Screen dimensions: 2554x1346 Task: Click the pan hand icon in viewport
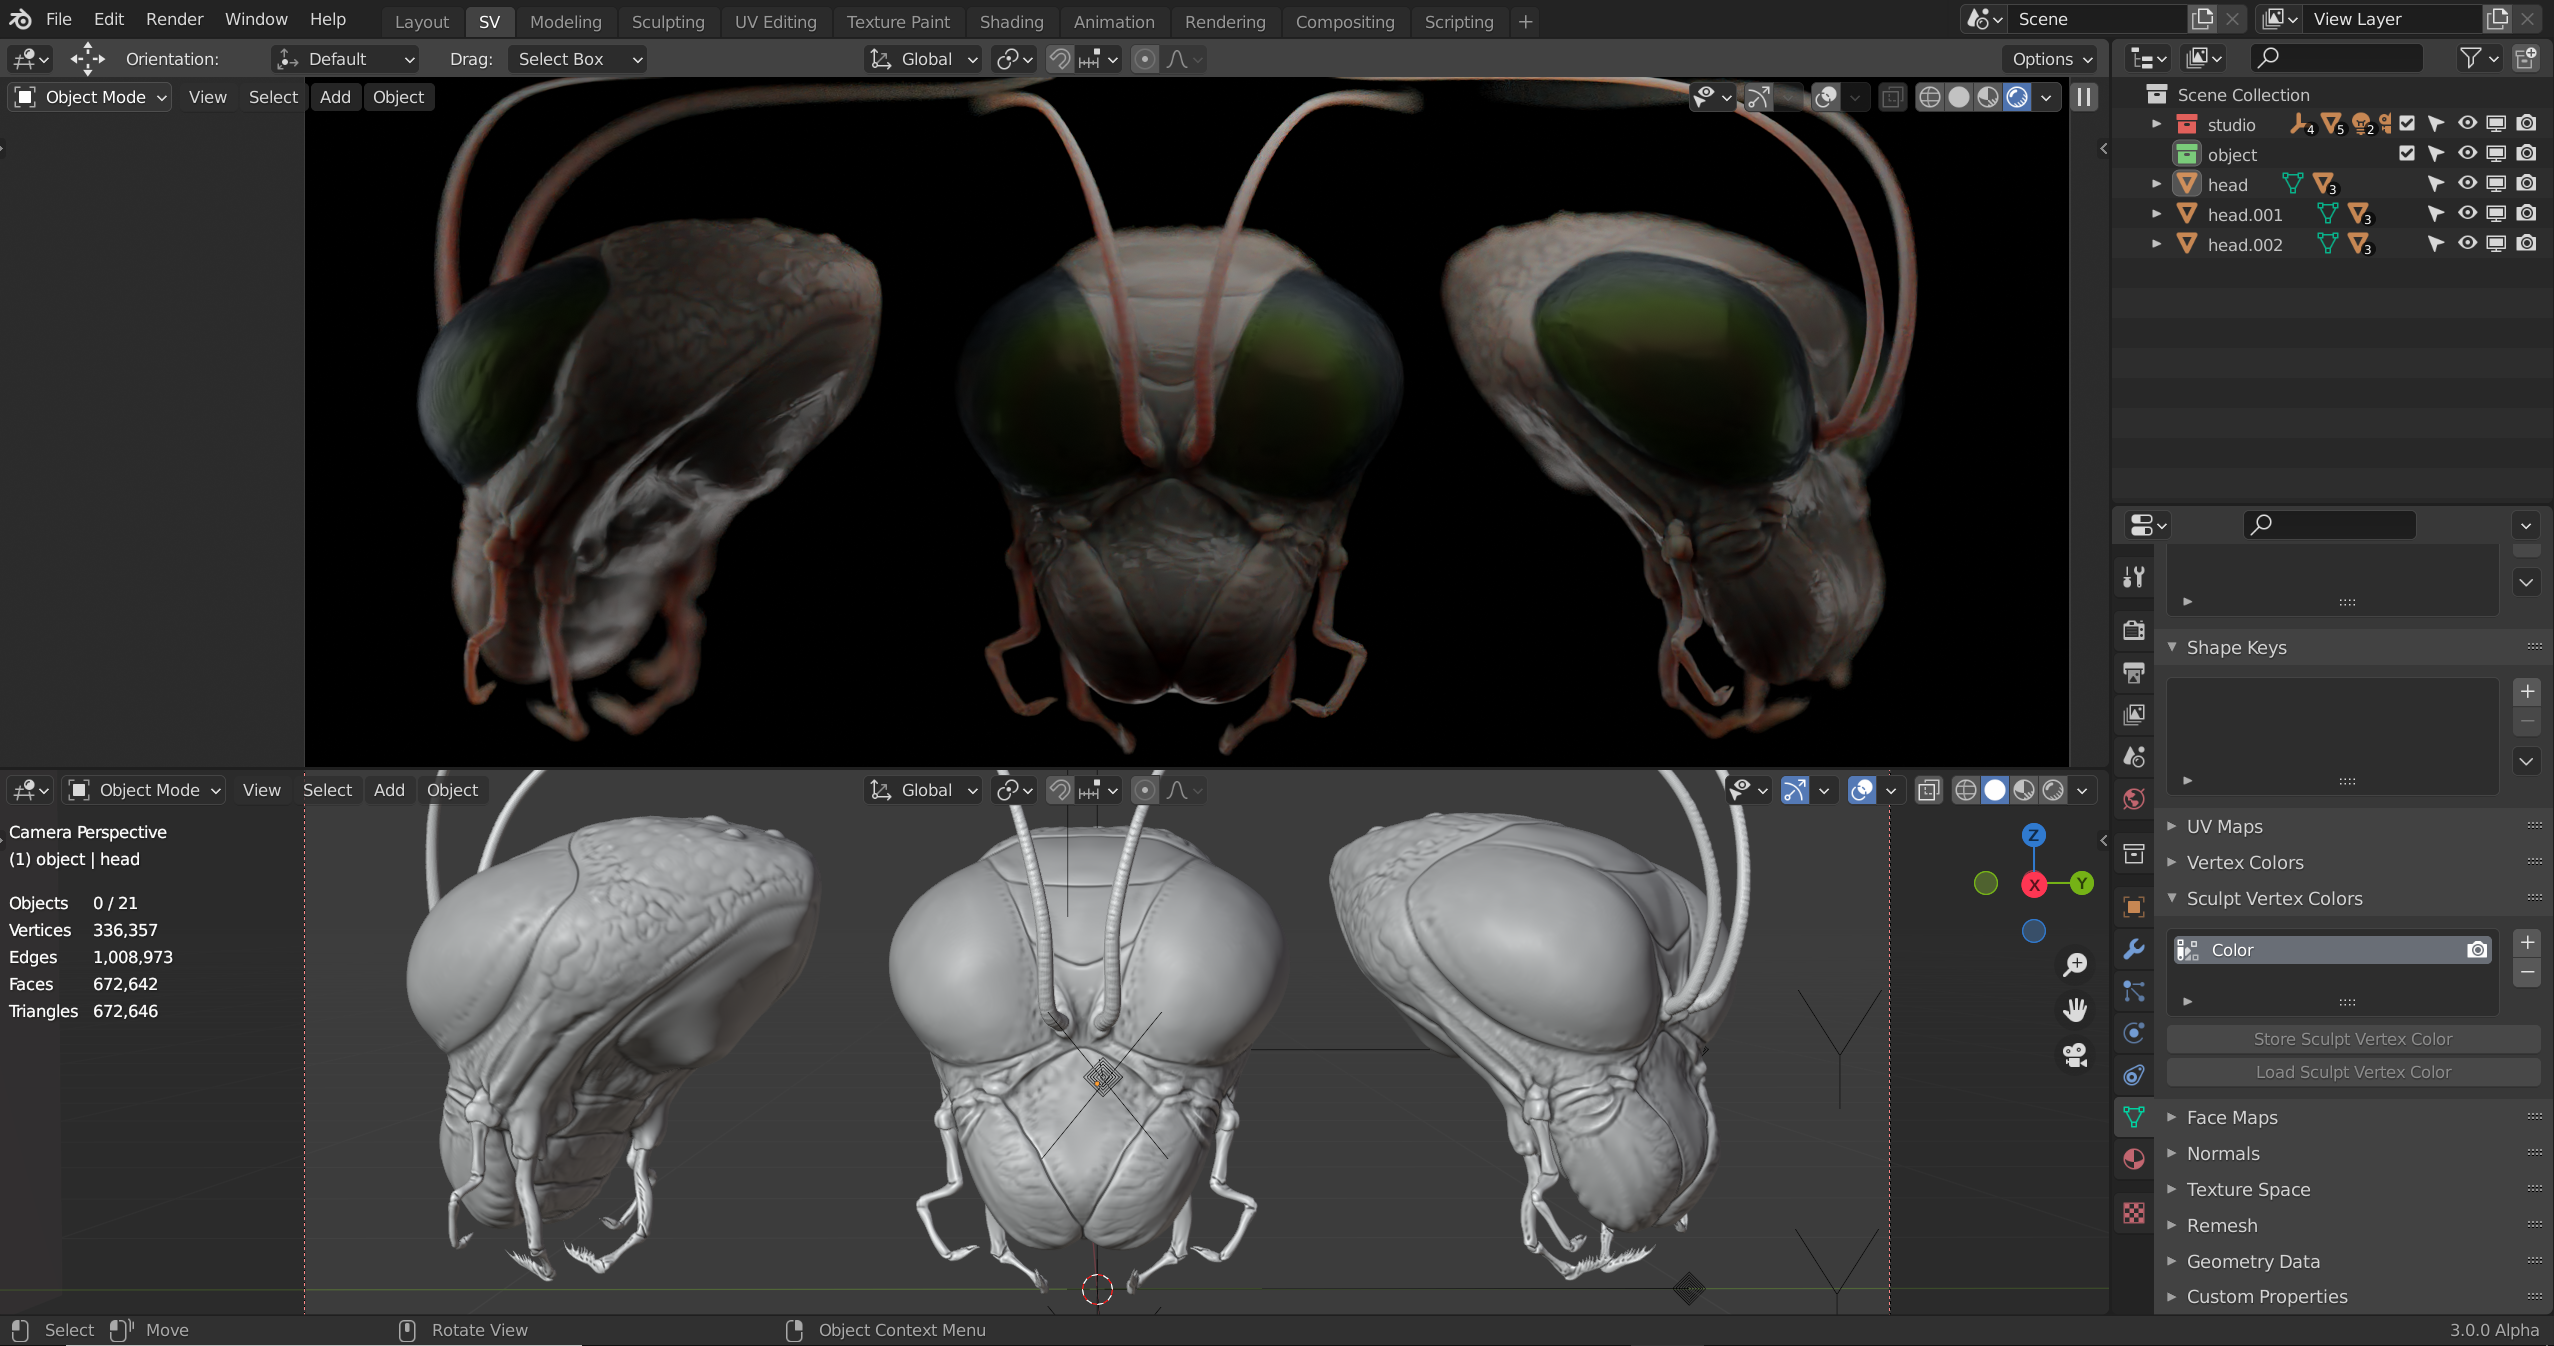point(2075,1010)
